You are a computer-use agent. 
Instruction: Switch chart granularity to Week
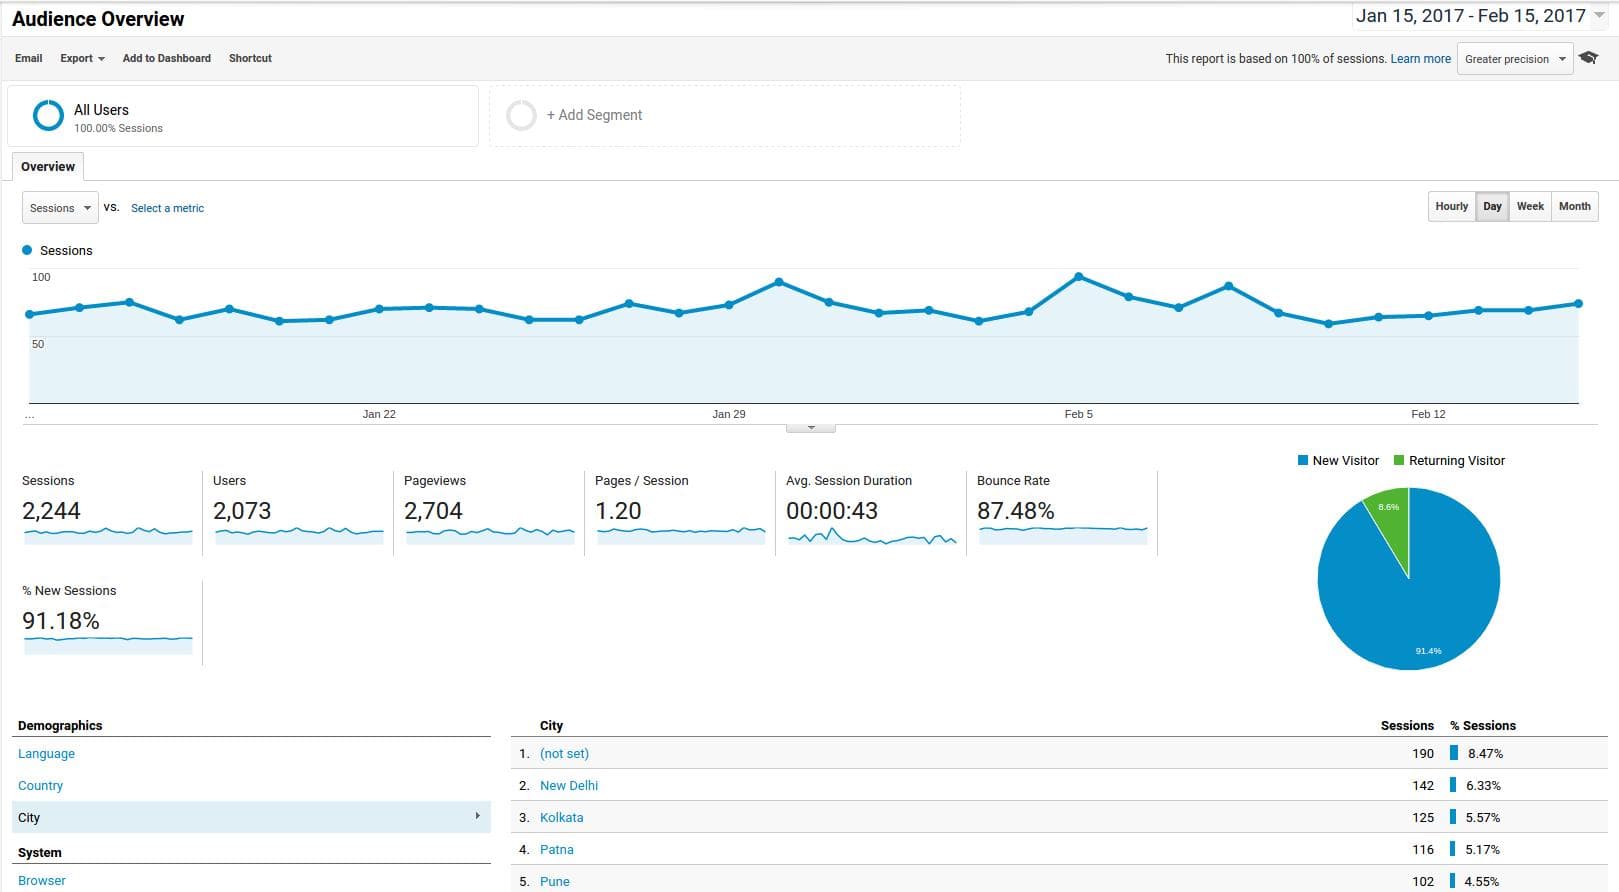[1529, 207]
